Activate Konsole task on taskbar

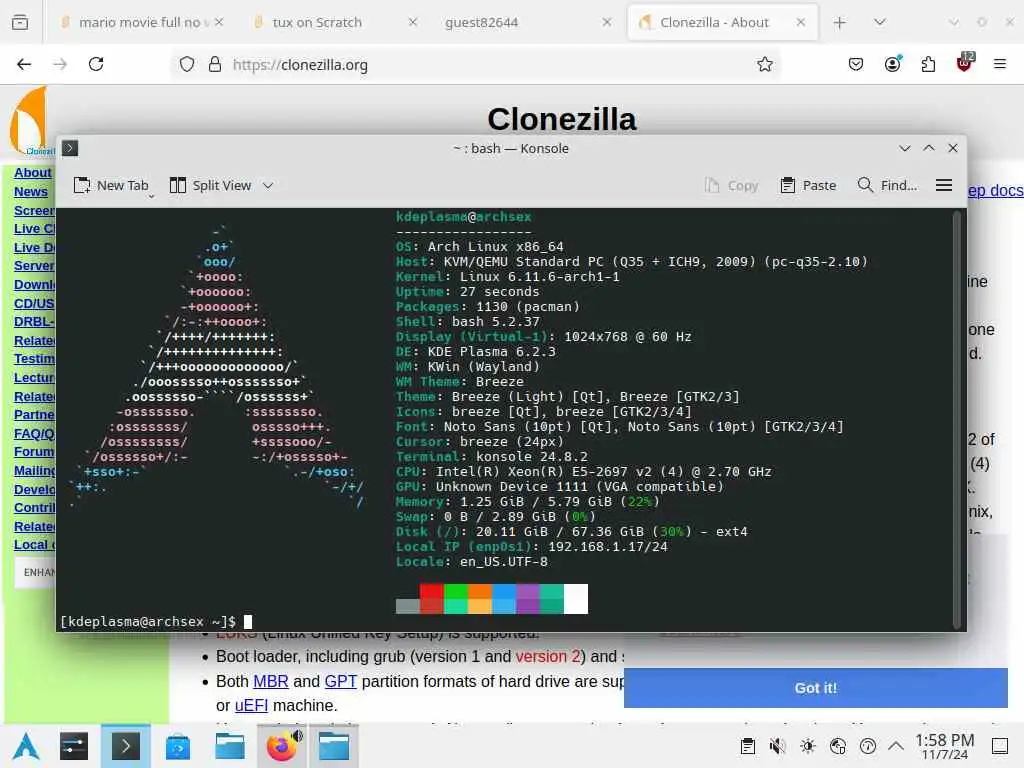pyautogui.click(x=125, y=746)
